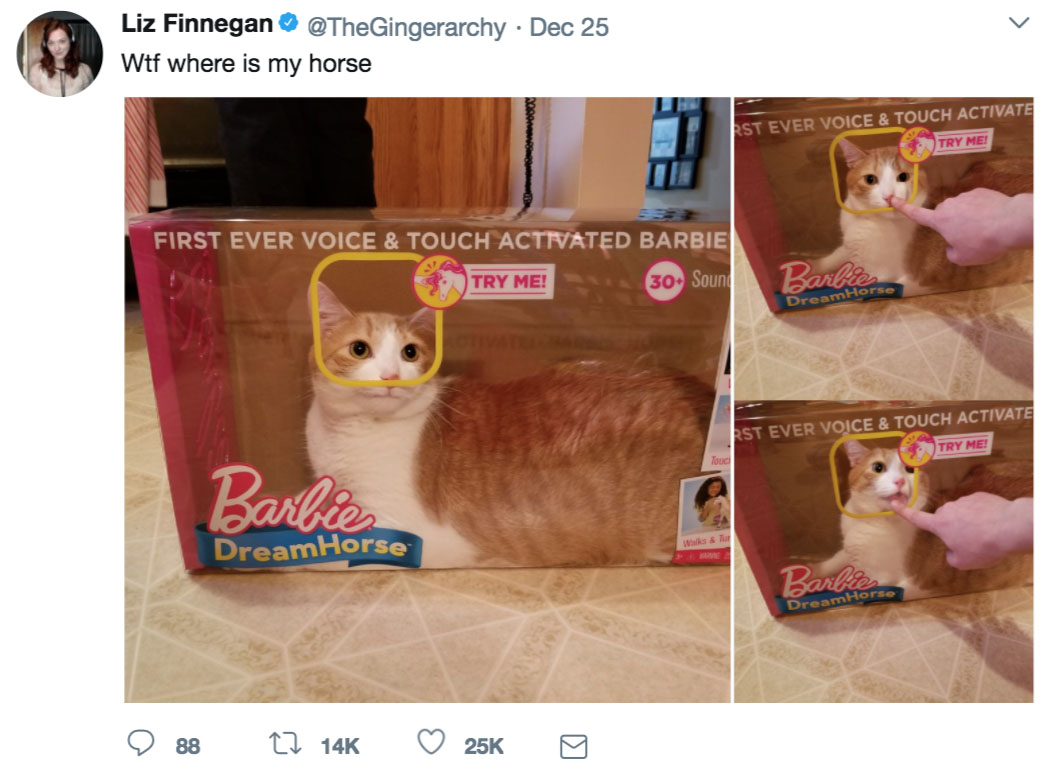This screenshot has height=770, width=1054.
Task: Click the reply speech bubble icon
Action: point(141,745)
